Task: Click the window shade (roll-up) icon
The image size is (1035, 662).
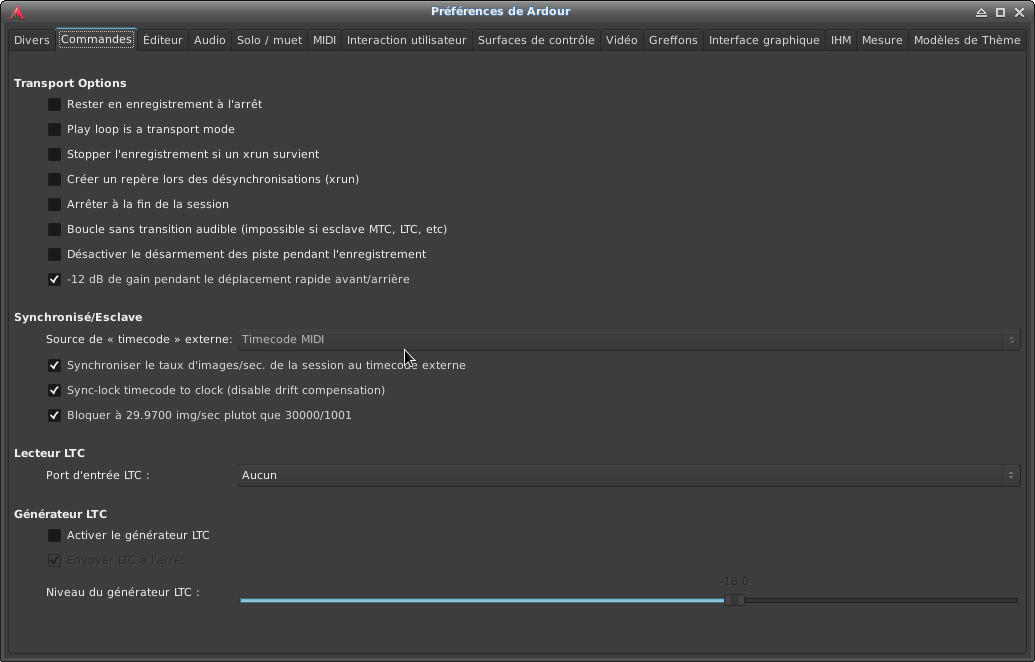Action: coord(982,13)
